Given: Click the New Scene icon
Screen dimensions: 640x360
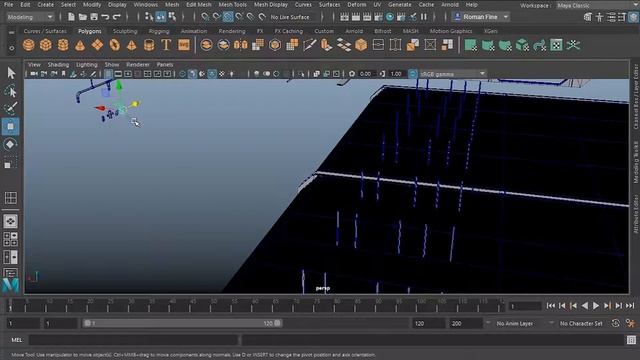Looking at the screenshot, I should (71, 17).
